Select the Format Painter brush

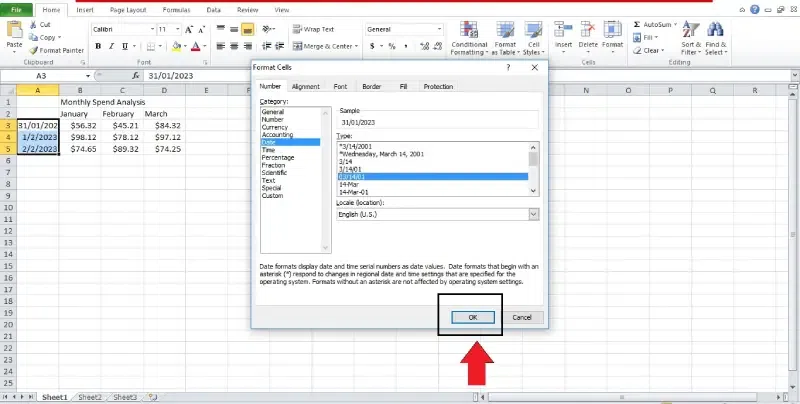coord(34,50)
